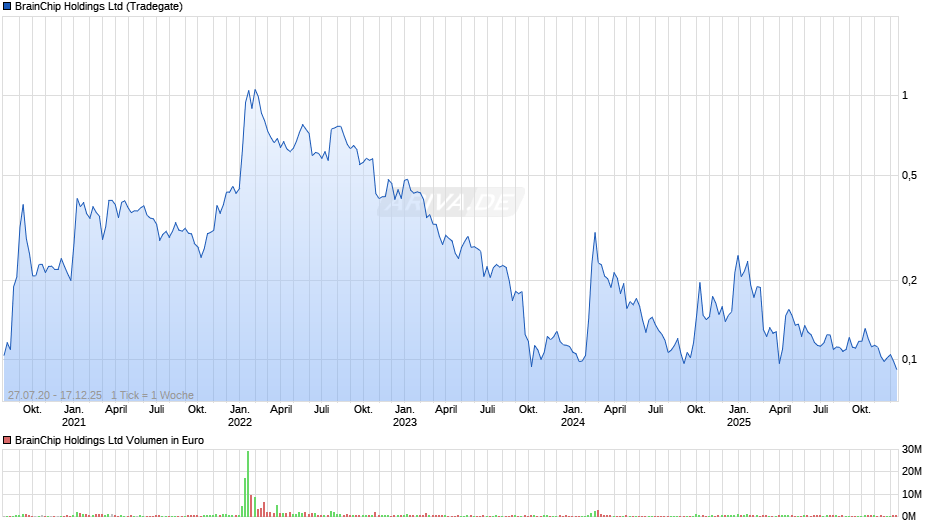Click the red volume legend square
Screen dimensions: 940x526
pos(7,440)
